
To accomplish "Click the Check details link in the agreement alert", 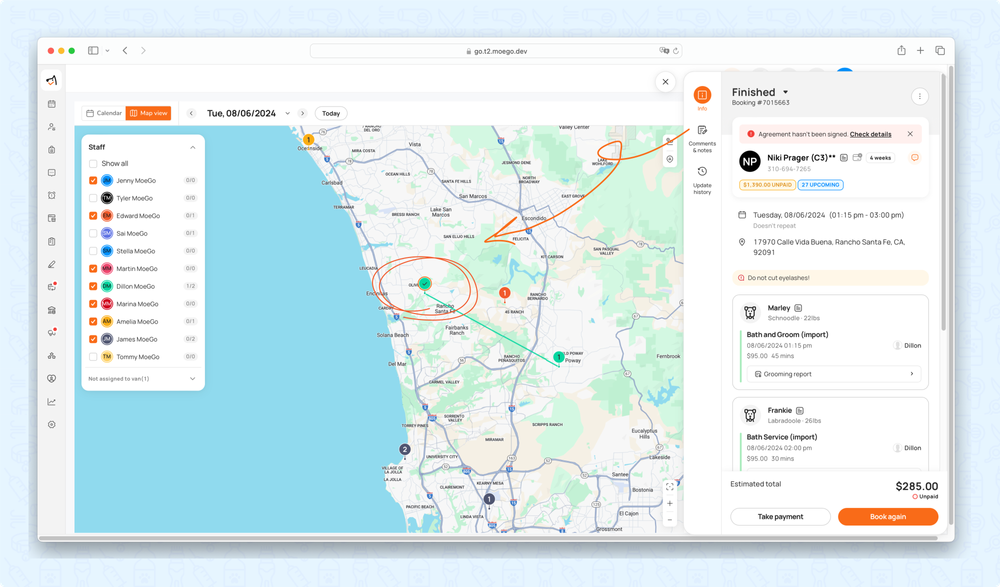I will click(871, 133).
